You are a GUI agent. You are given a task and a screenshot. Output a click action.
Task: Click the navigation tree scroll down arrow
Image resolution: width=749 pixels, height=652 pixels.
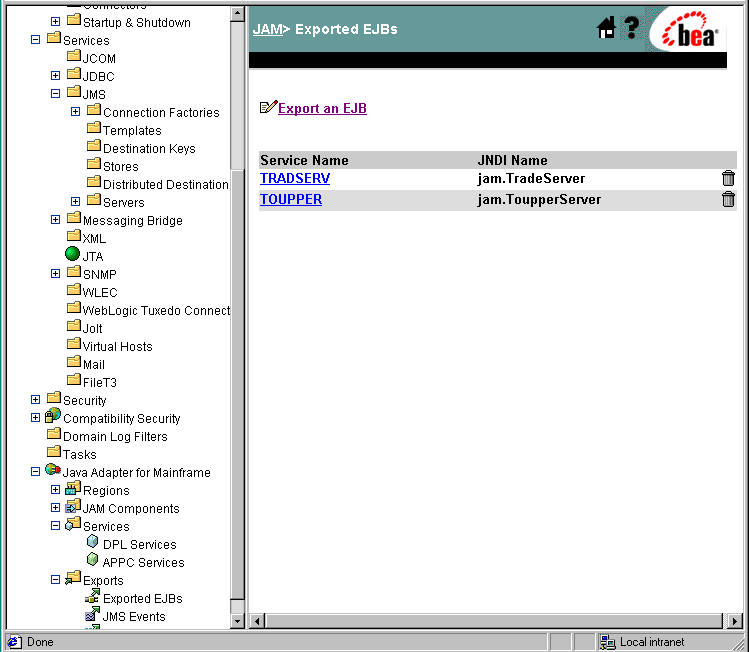tap(238, 621)
